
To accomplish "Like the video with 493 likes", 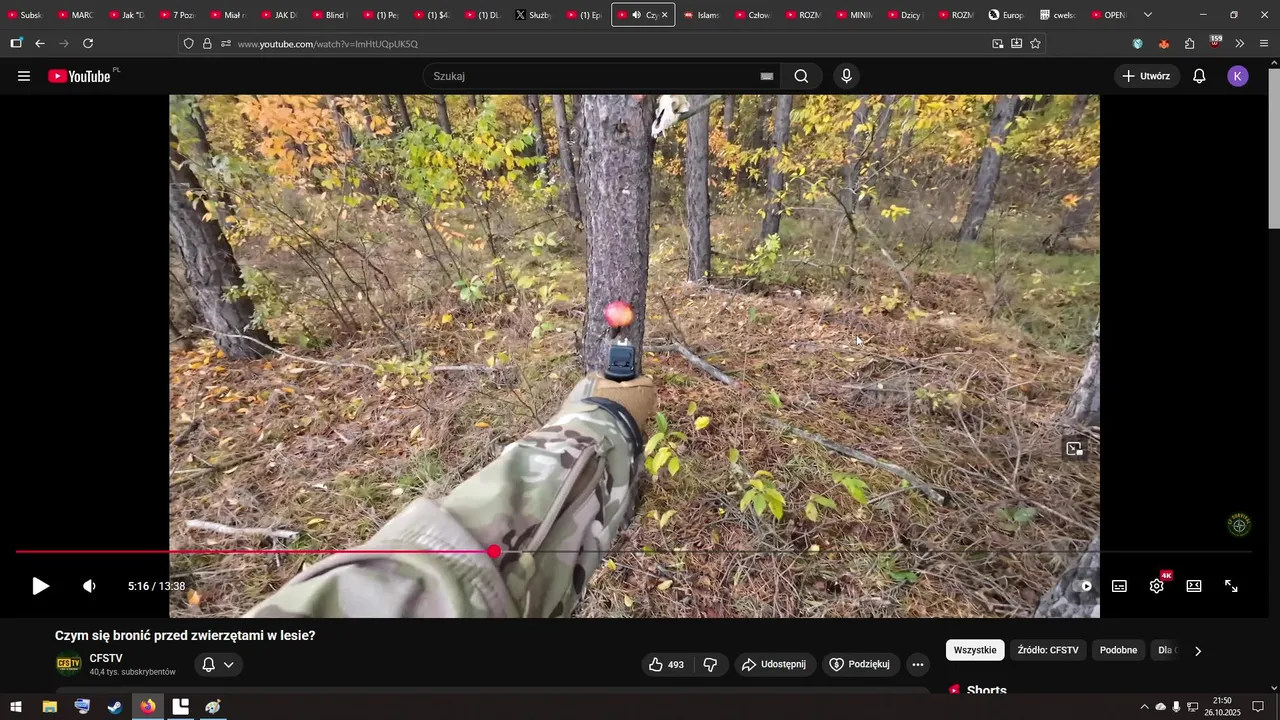I will 667,664.
